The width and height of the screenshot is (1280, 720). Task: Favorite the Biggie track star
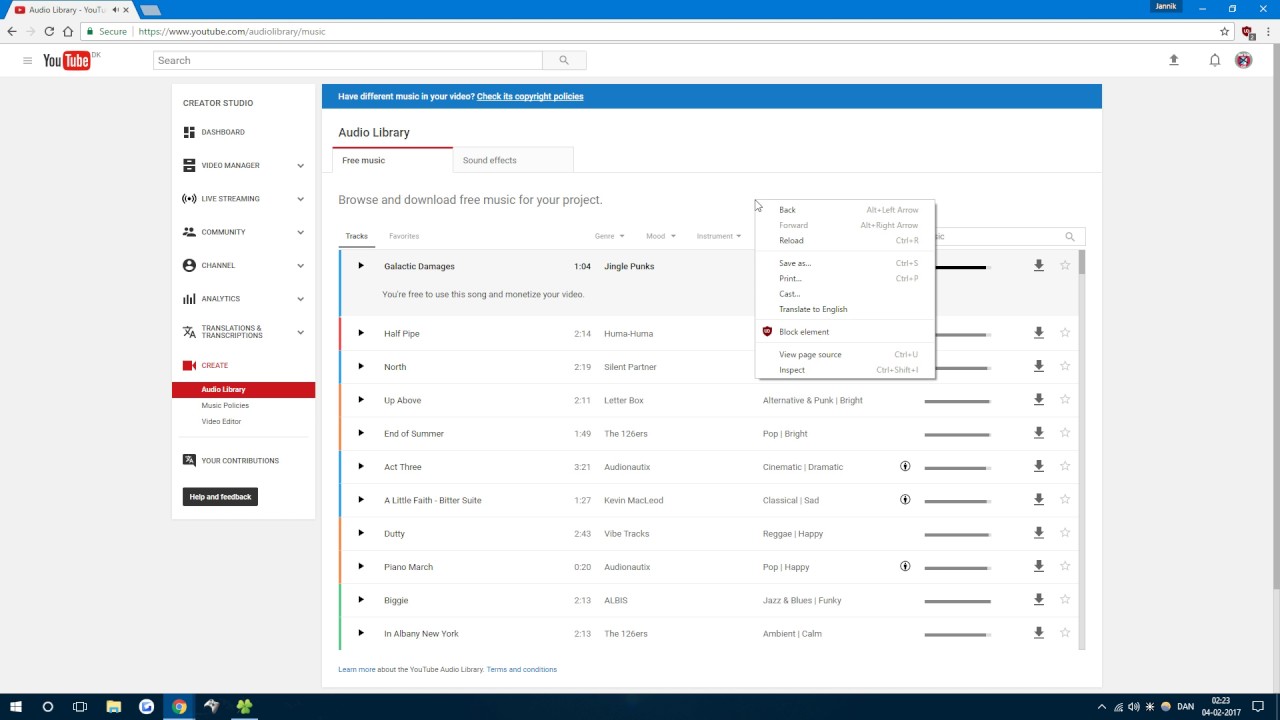pyautogui.click(x=1065, y=599)
